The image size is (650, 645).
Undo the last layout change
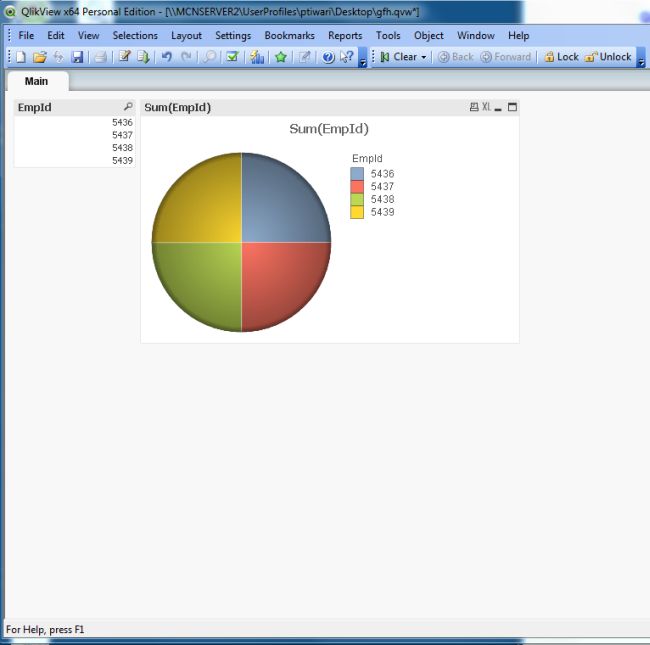[x=167, y=57]
